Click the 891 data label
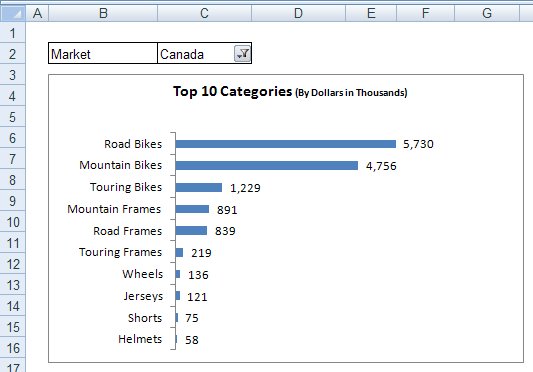Image resolution: width=533 pixels, height=372 pixels. [x=227, y=210]
